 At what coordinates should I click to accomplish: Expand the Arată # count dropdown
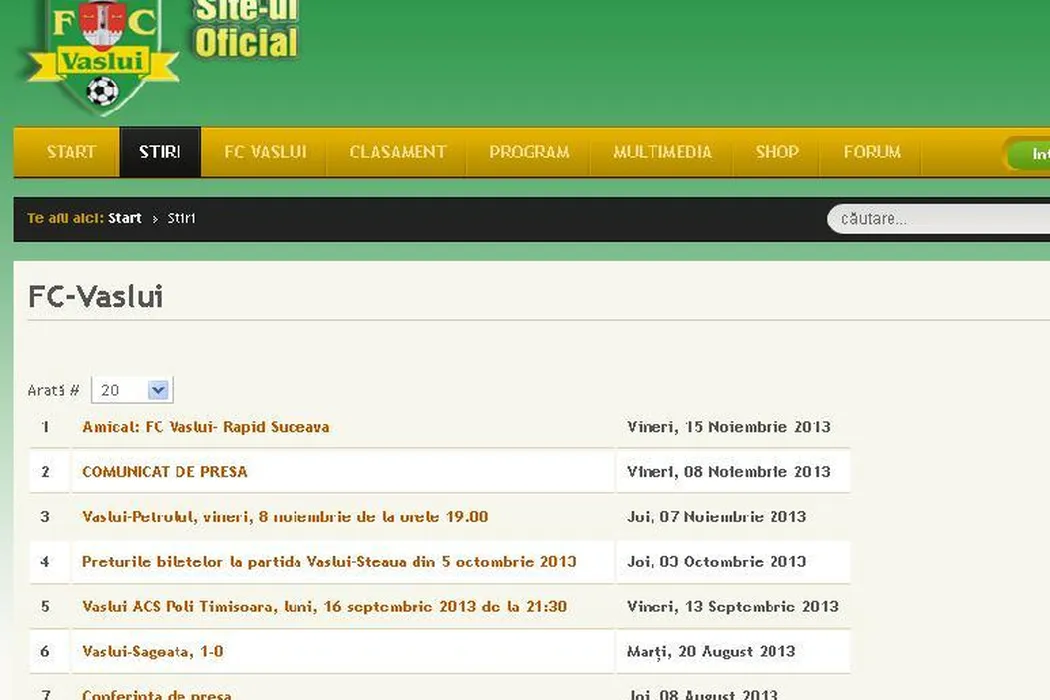[132, 390]
